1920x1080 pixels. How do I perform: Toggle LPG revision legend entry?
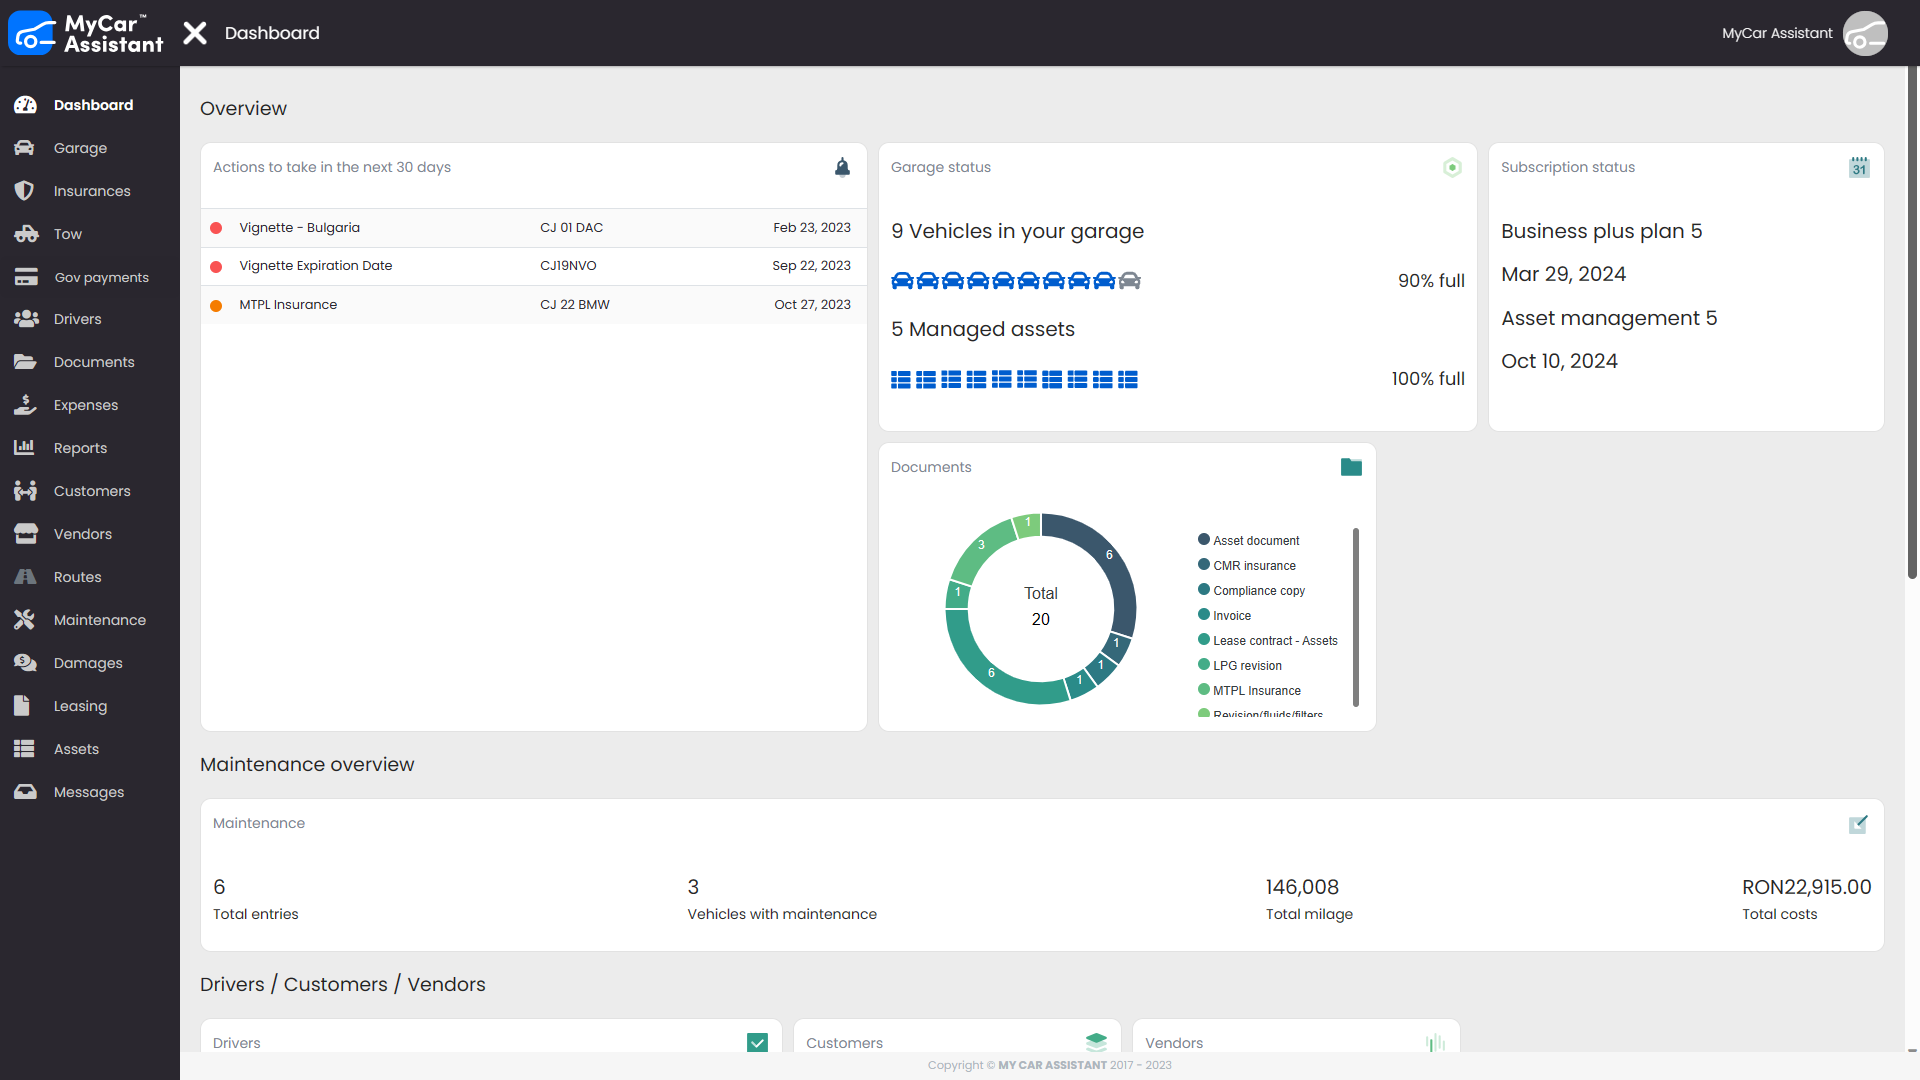click(x=1239, y=665)
